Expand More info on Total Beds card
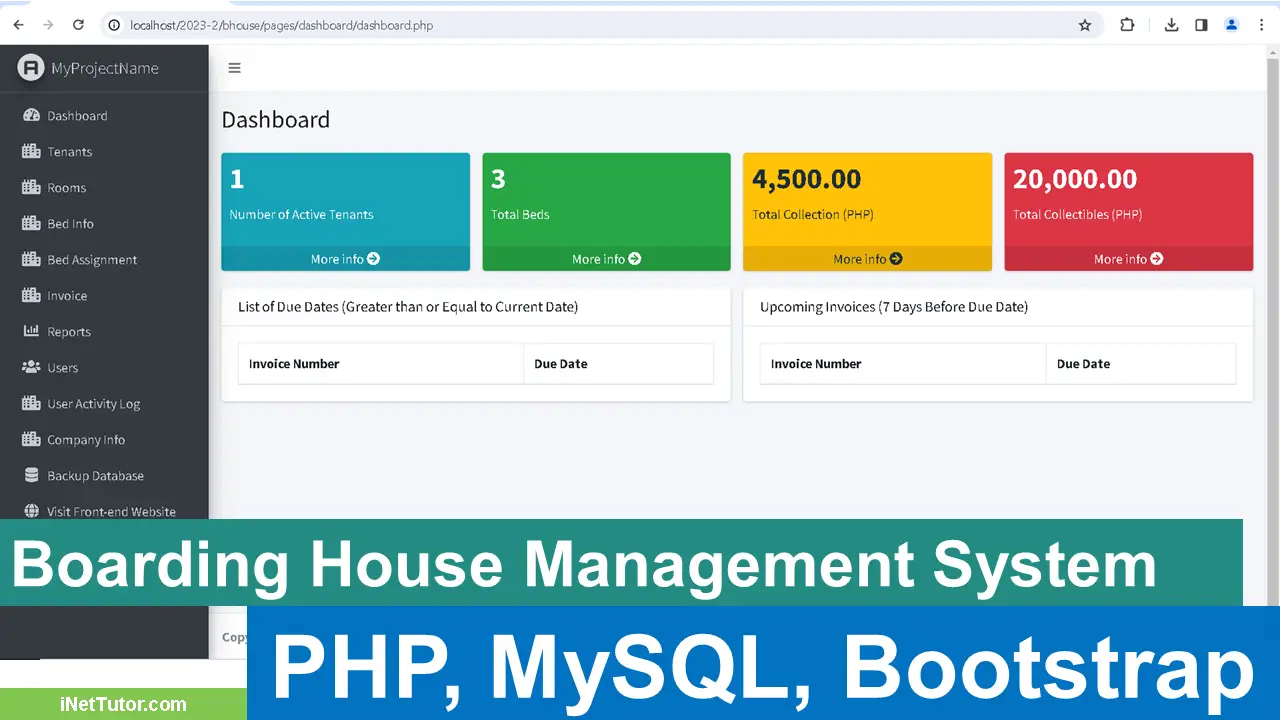The image size is (1280, 720). 606,258
